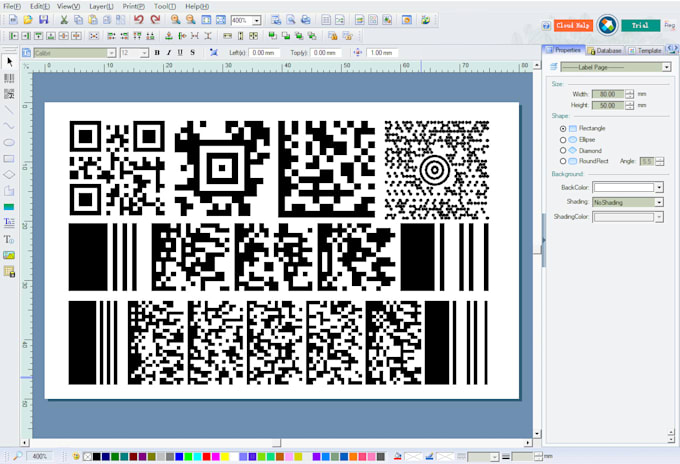
Task: Expand the Label Page object dropdown
Action: point(666,67)
